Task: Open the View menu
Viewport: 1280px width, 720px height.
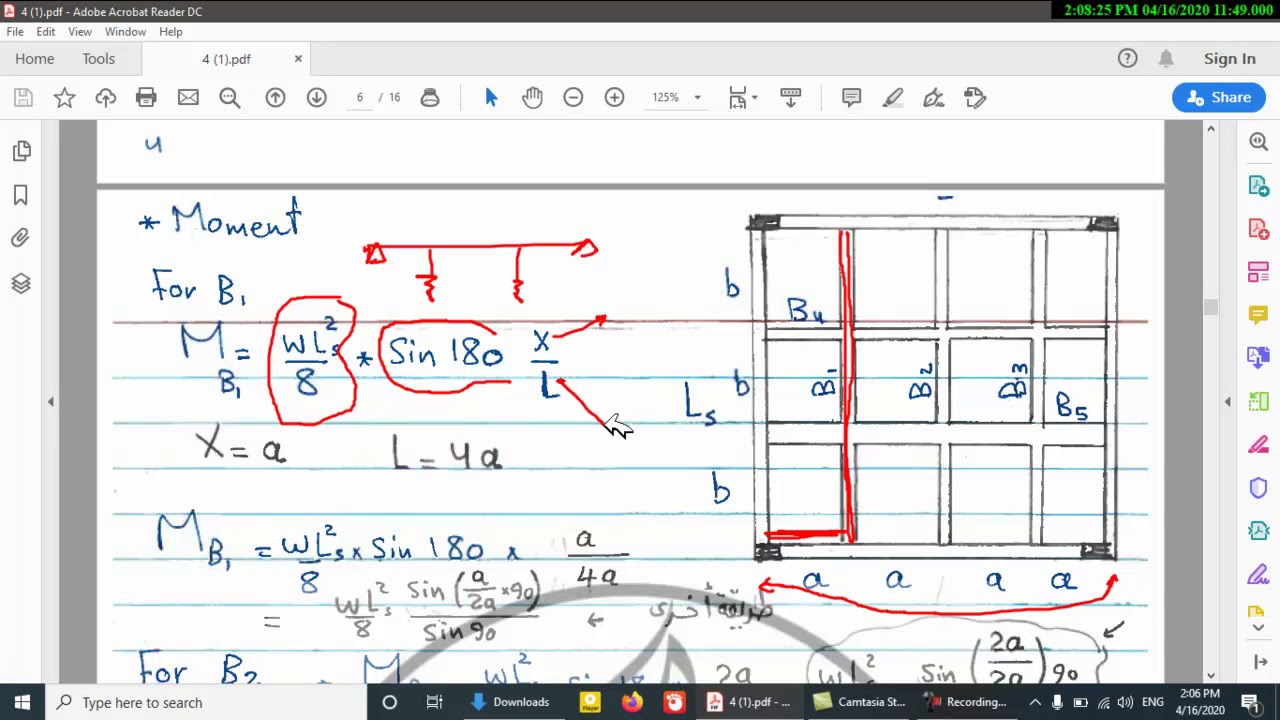Action: click(80, 32)
